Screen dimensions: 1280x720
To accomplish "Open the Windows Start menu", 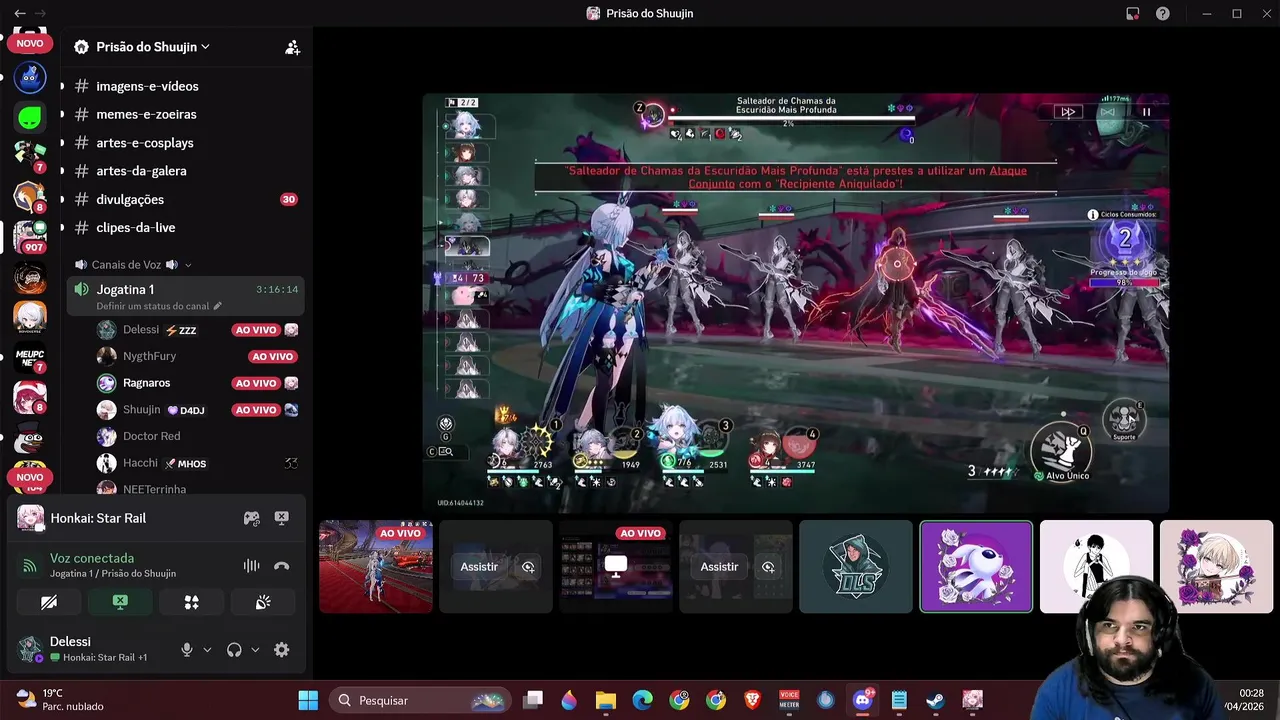I will (x=308, y=700).
